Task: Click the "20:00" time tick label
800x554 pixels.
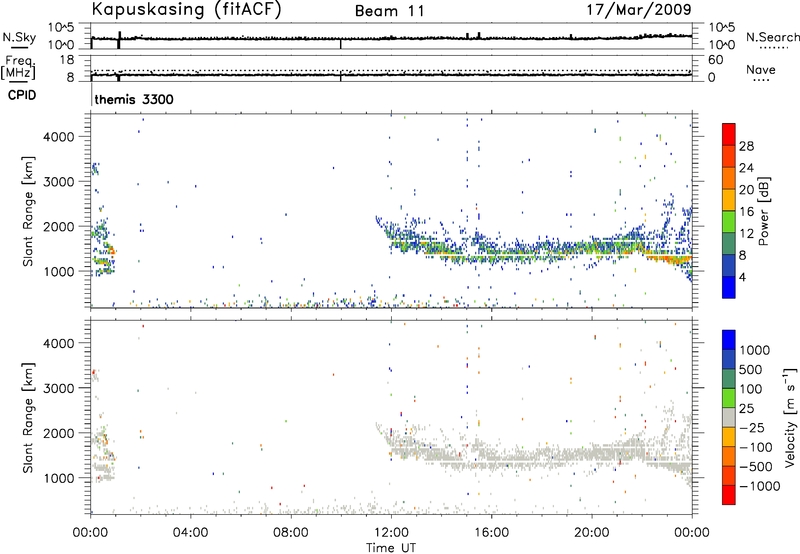Action: 591,533
